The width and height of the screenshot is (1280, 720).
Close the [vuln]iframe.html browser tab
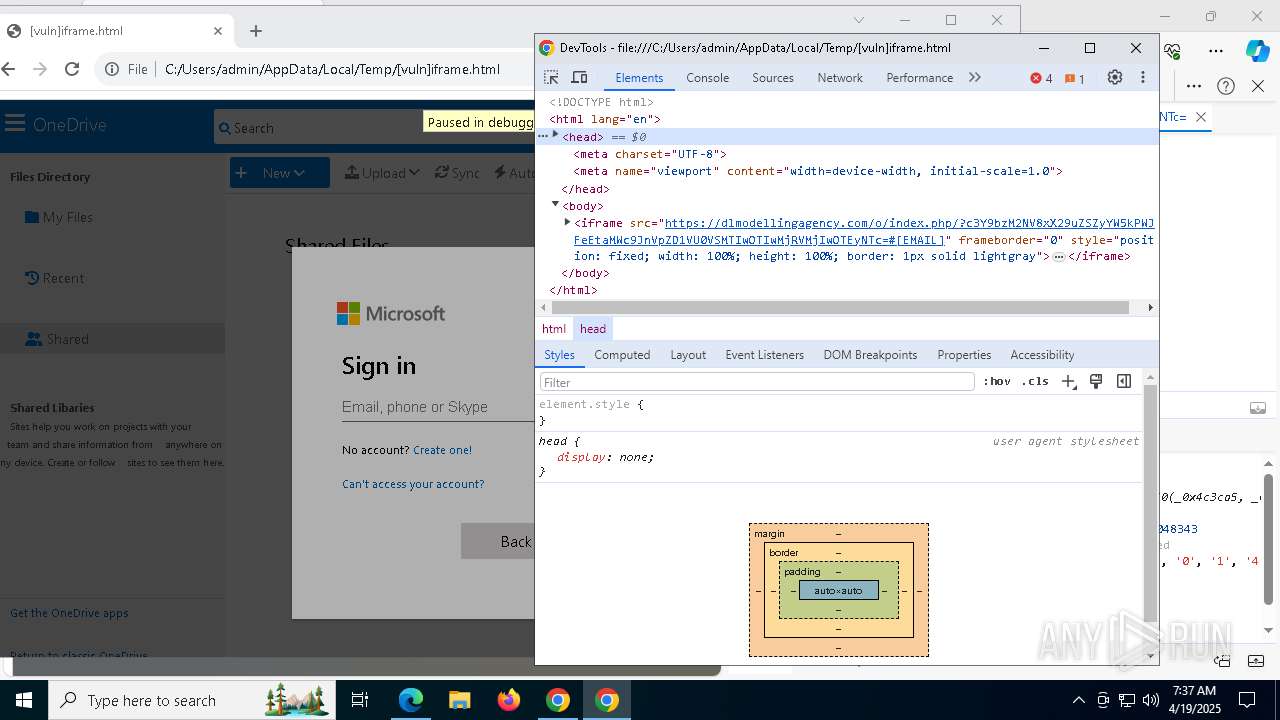tap(218, 31)
